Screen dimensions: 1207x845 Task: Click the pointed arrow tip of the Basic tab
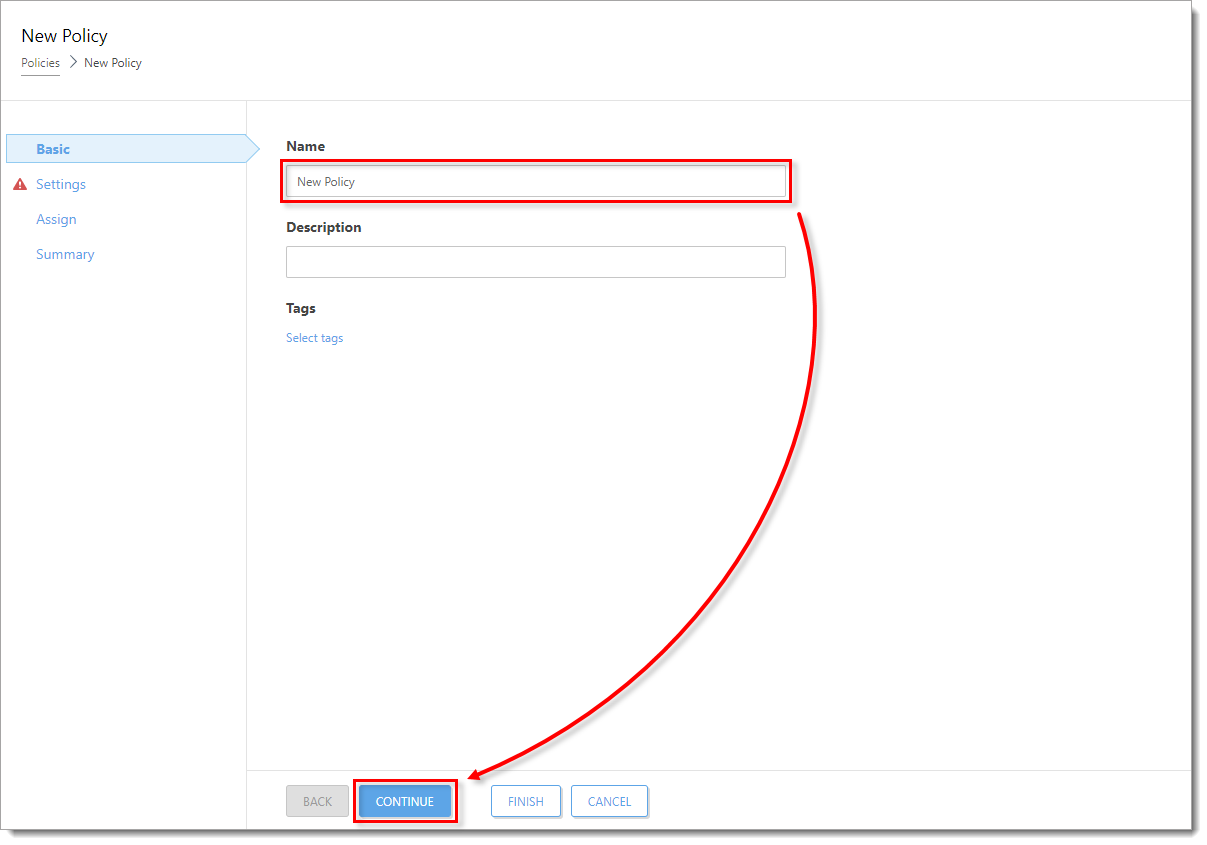[252, 149]
